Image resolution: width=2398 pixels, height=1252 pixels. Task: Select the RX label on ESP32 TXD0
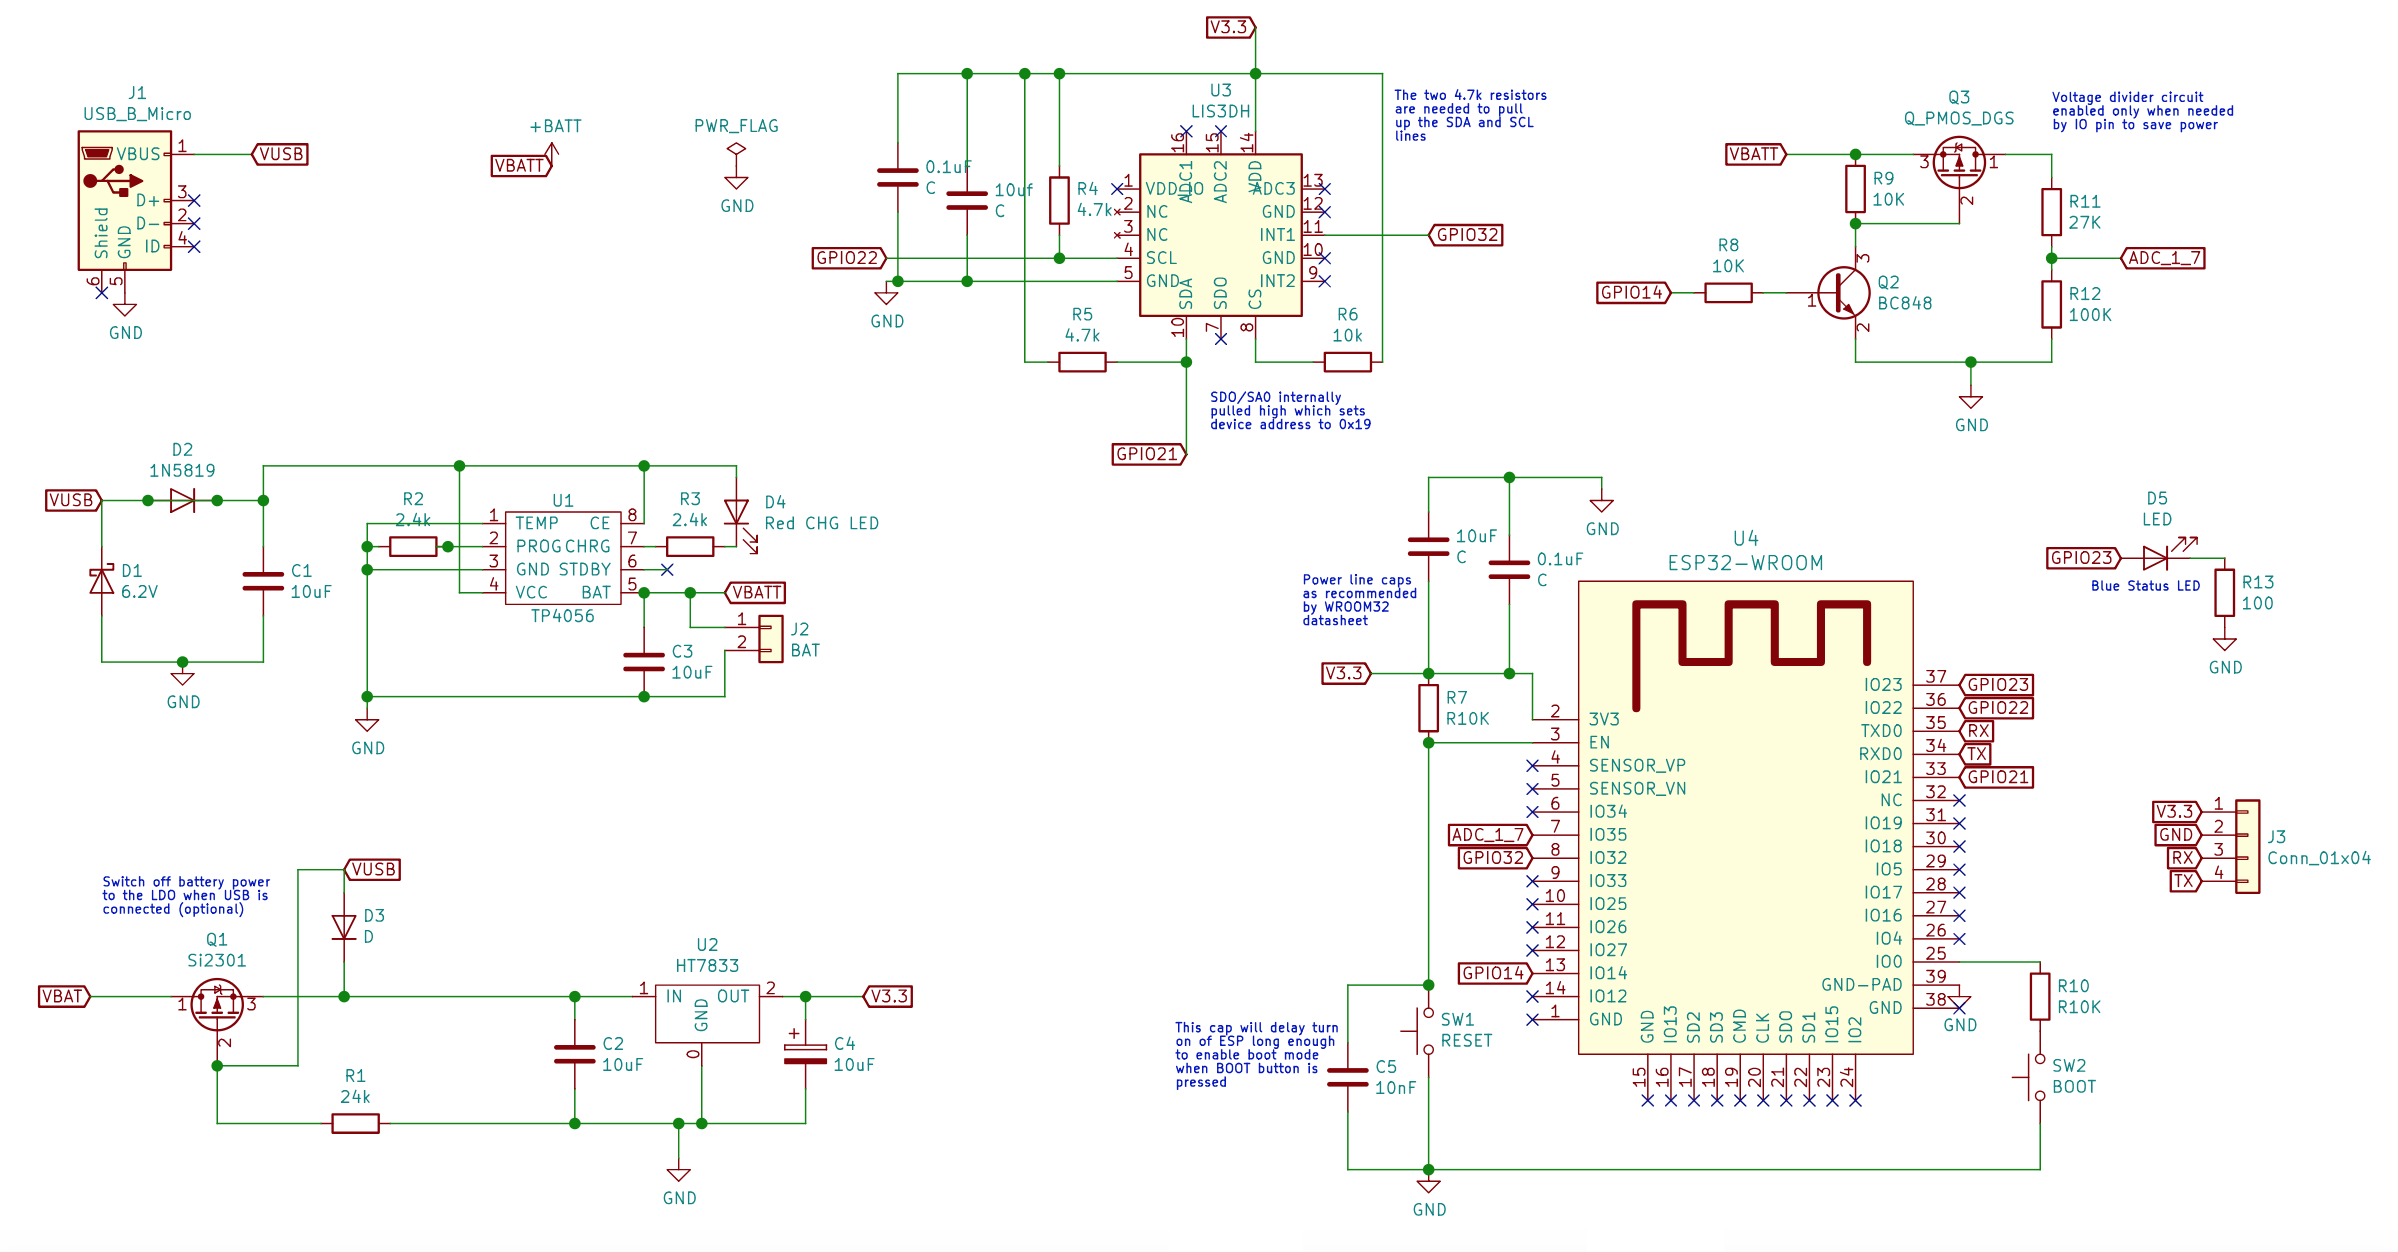[x=1976, y=731]
